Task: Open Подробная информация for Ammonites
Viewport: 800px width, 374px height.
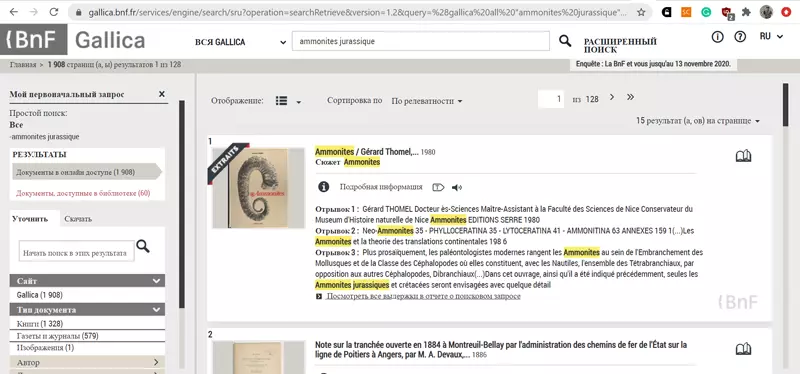Action: click(x=381, y=187)
